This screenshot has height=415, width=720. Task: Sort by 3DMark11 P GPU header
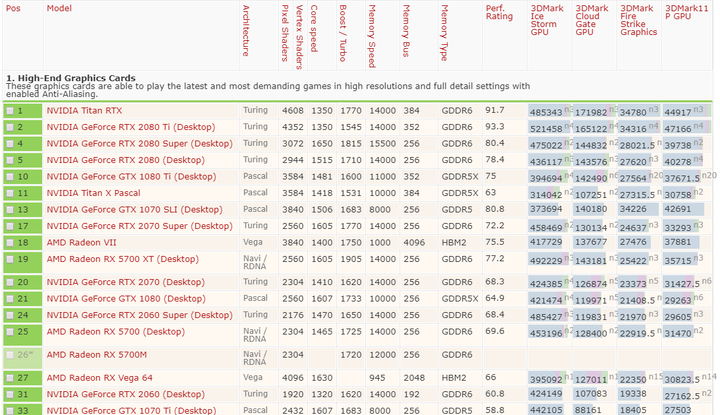point(686,12)
